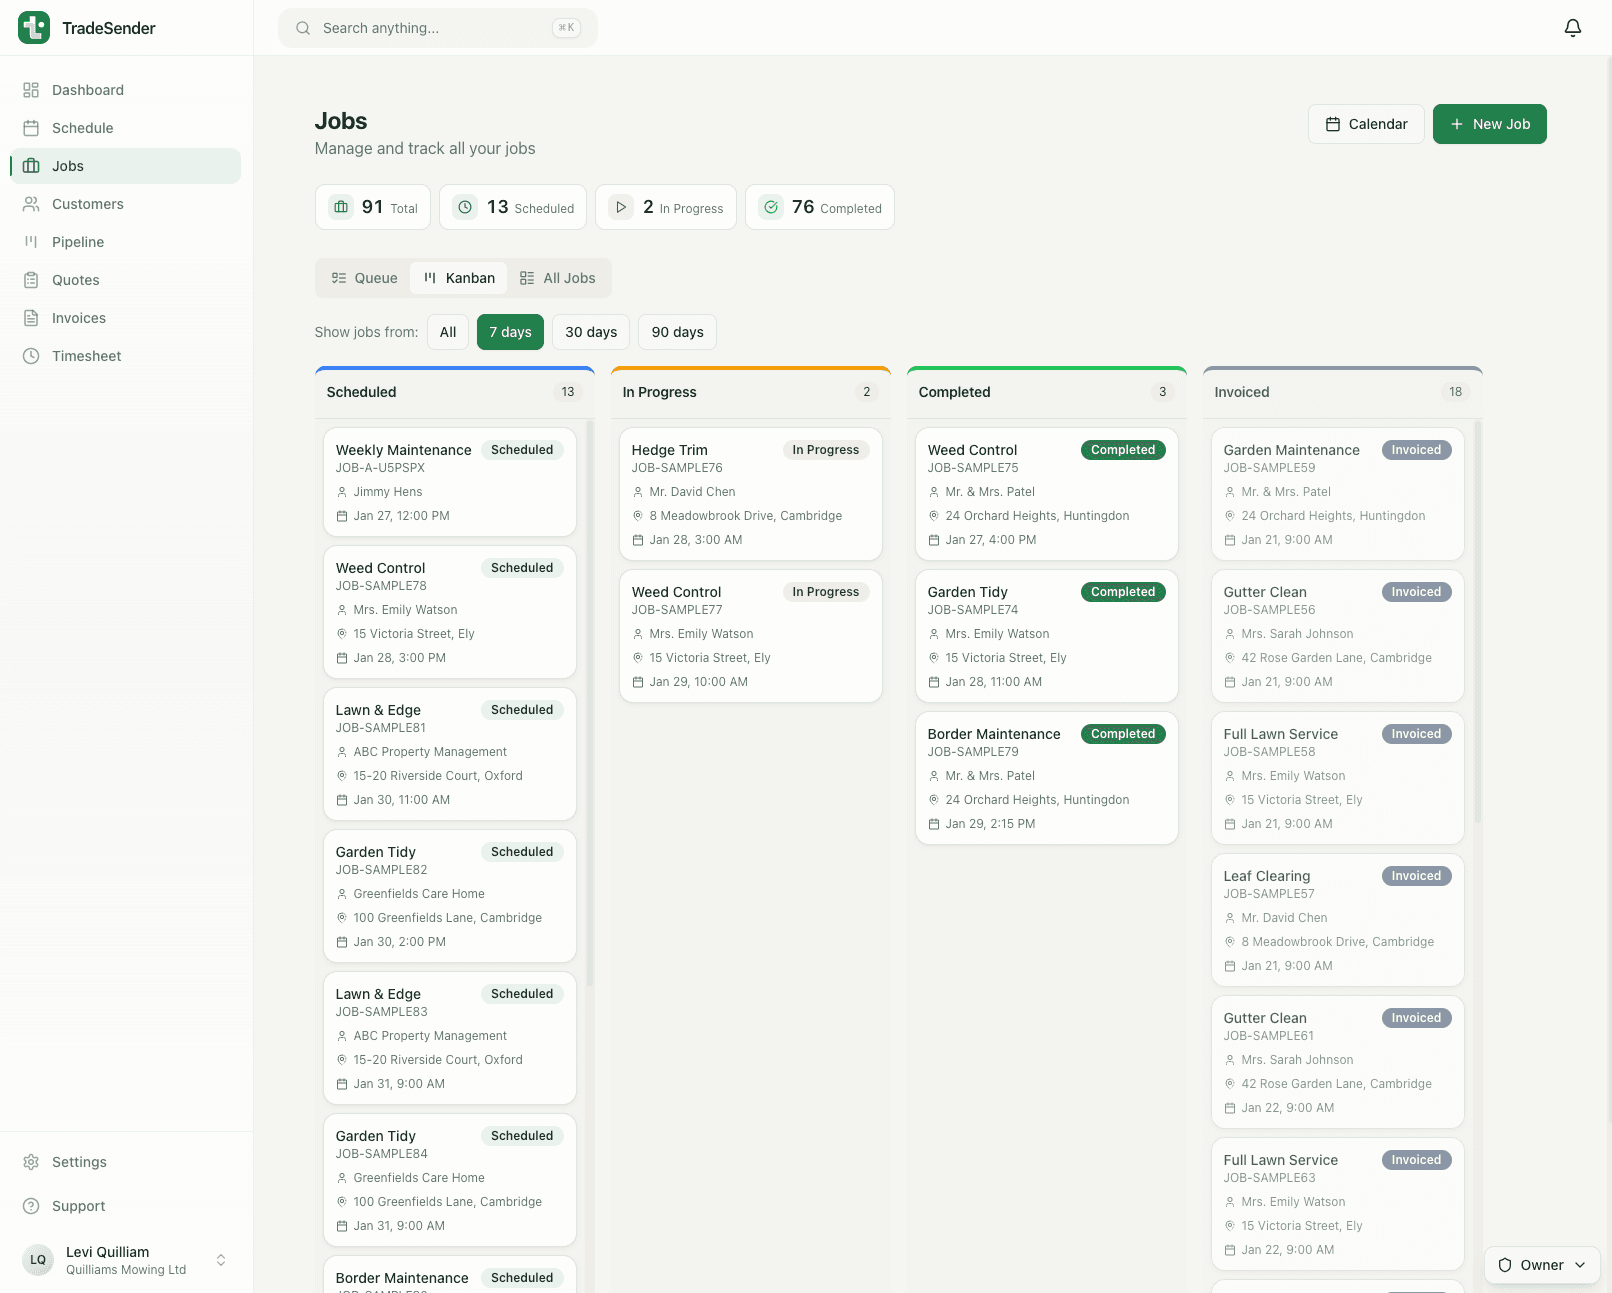Viewport: 1612px width, 1293px height.
Task: Select the 90 days filter
Action: tap(676, 331)
